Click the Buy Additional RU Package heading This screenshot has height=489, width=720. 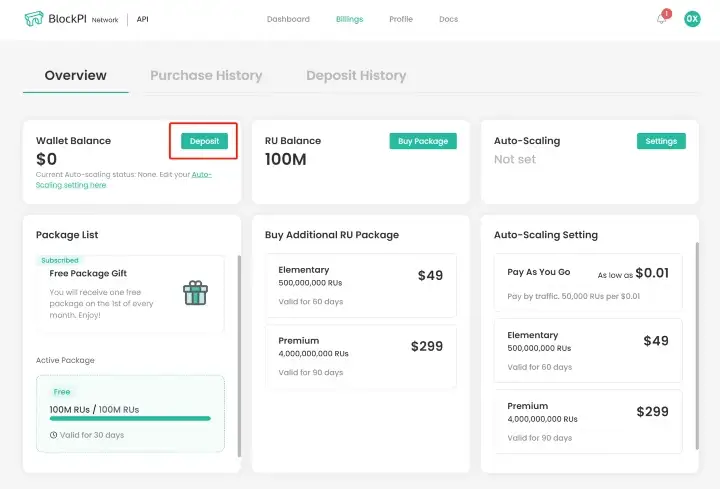332,235
